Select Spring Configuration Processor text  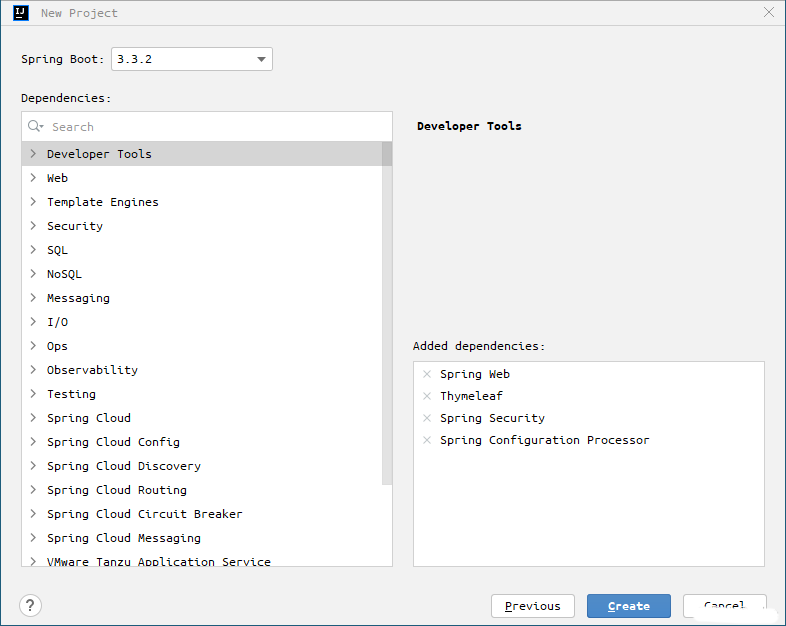544,440
